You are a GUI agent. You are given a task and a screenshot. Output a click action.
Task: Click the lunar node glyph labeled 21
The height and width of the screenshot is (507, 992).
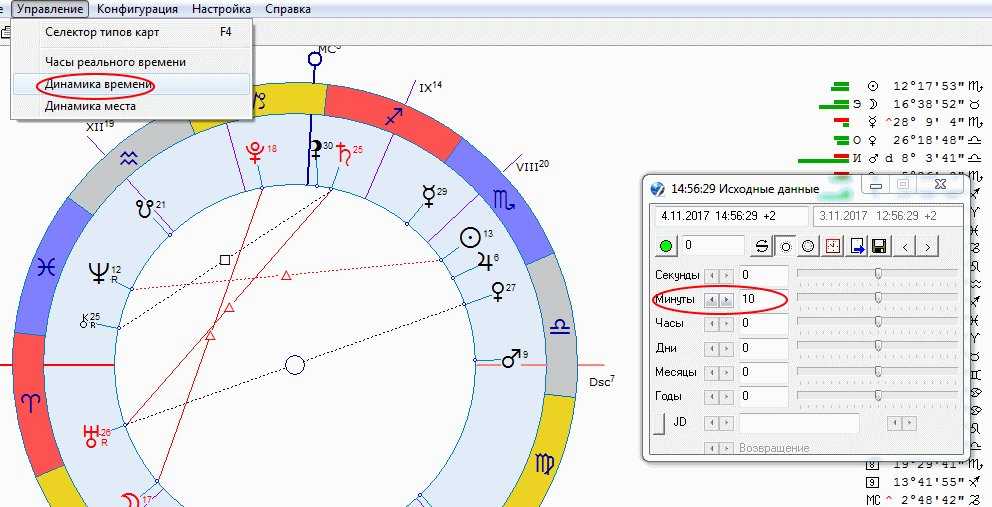[x=146, y=209]
